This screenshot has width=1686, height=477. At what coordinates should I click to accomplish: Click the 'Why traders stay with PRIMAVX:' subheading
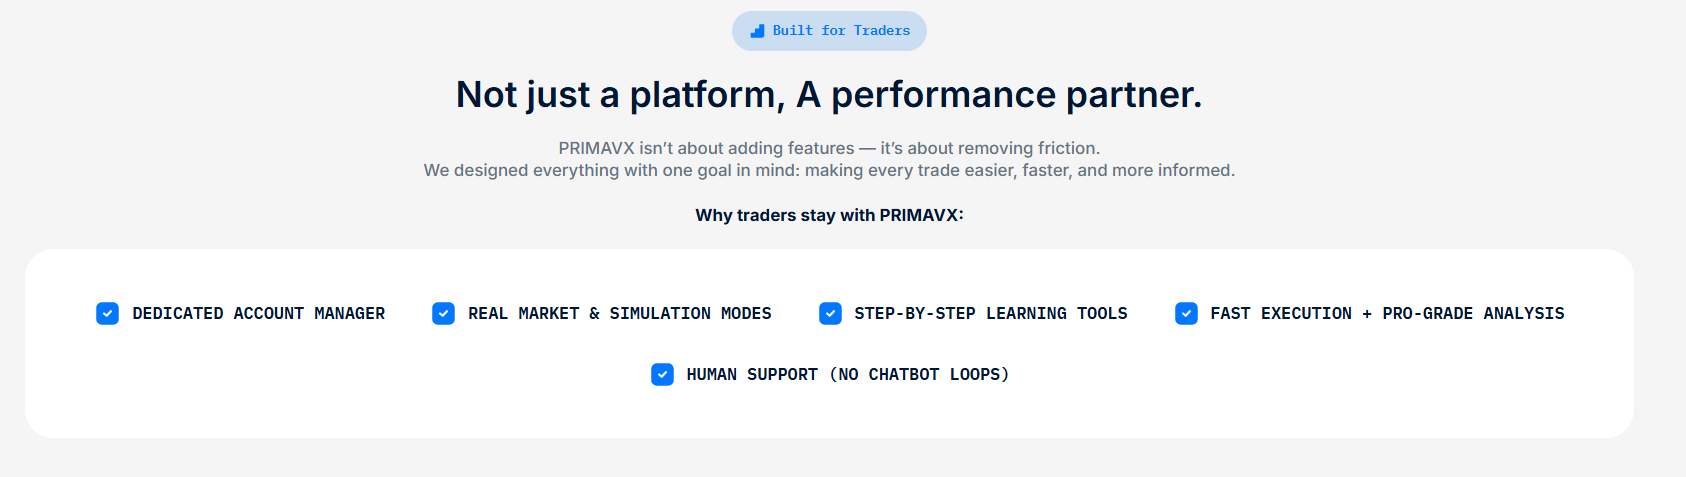pyautogui.click(x=829, y=215)
